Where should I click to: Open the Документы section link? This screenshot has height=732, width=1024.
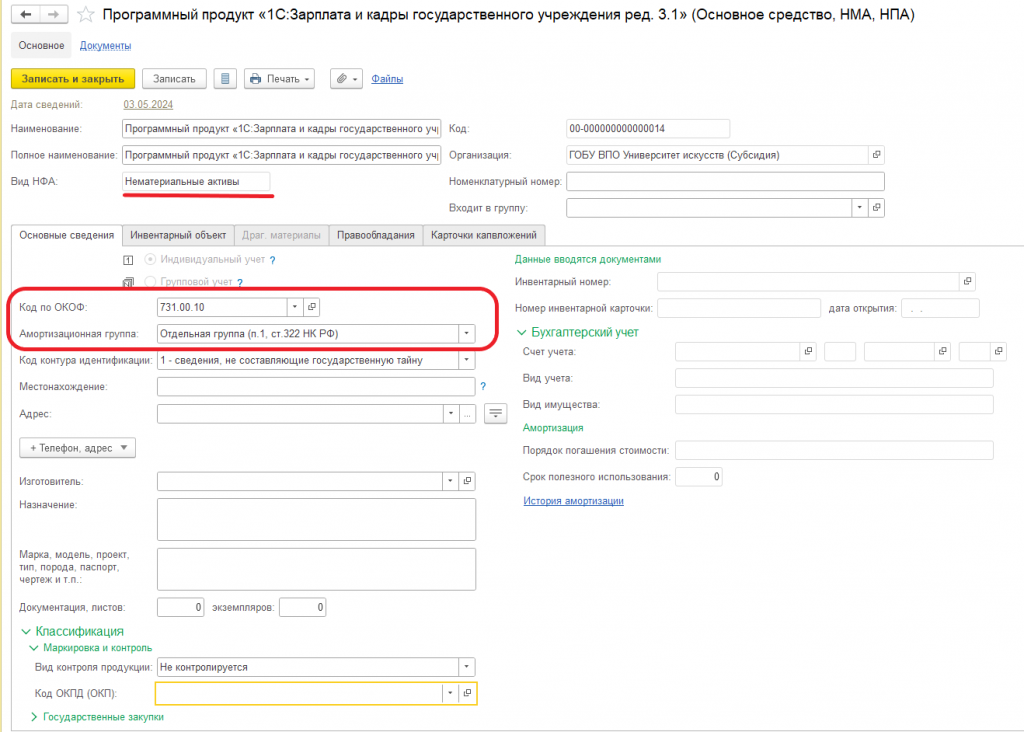[105, 46]
